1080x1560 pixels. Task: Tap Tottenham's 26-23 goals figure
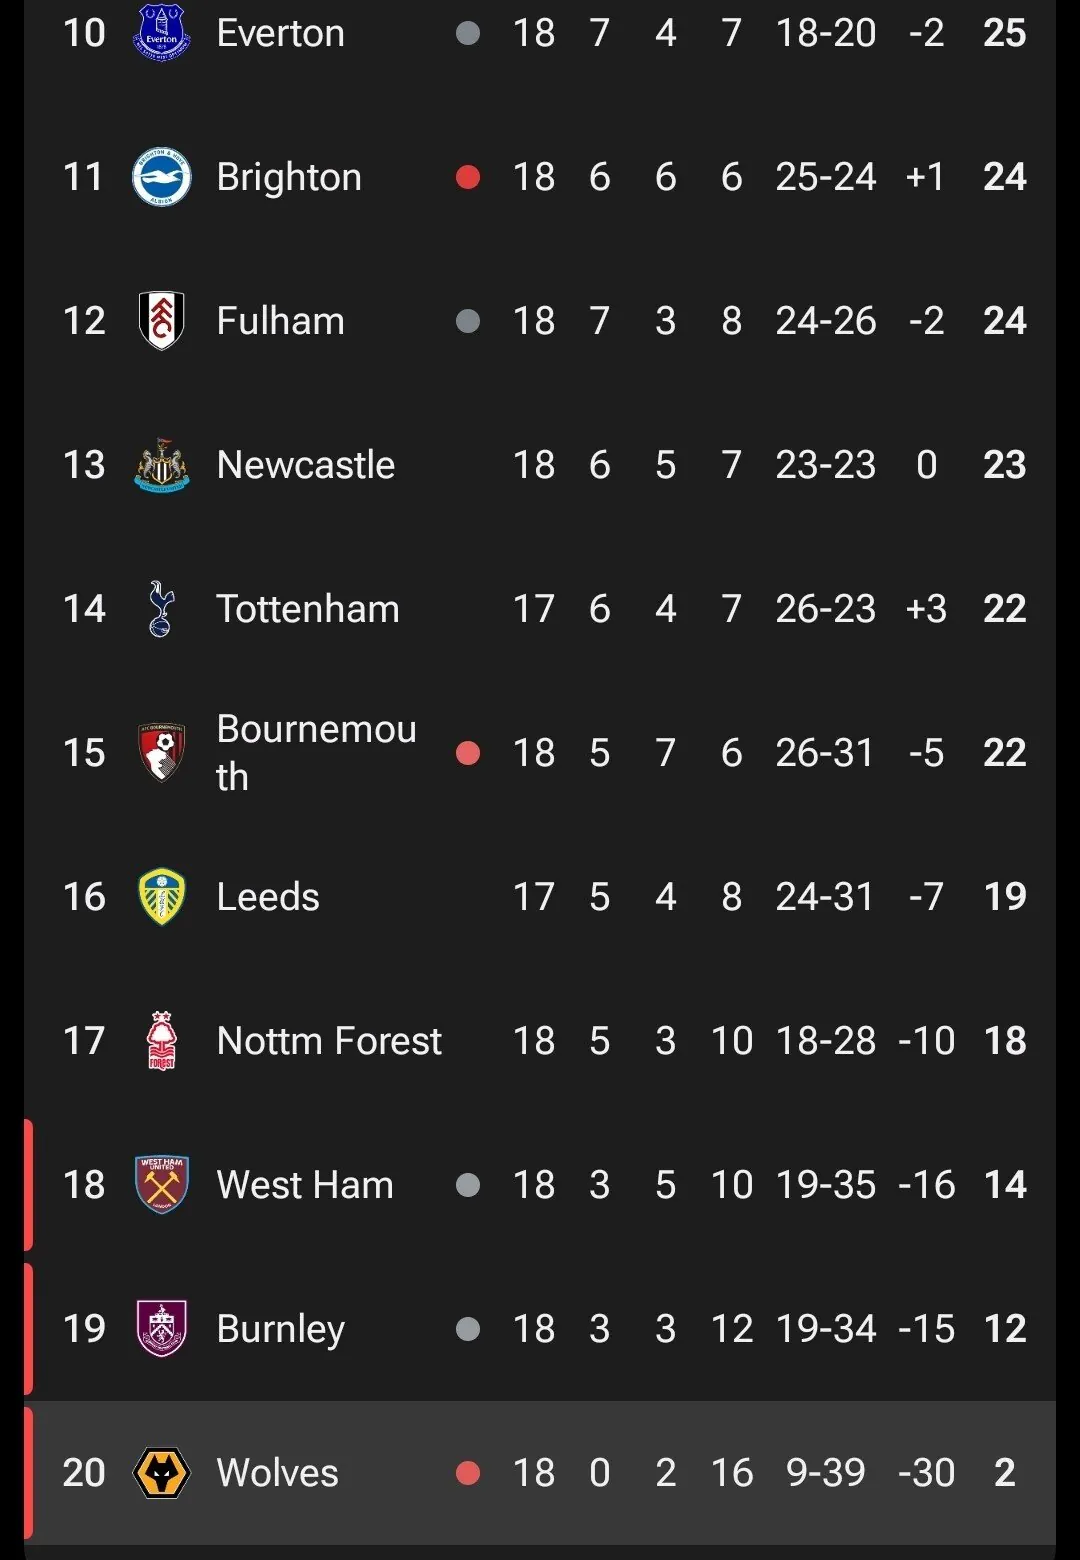pos(825,609)
